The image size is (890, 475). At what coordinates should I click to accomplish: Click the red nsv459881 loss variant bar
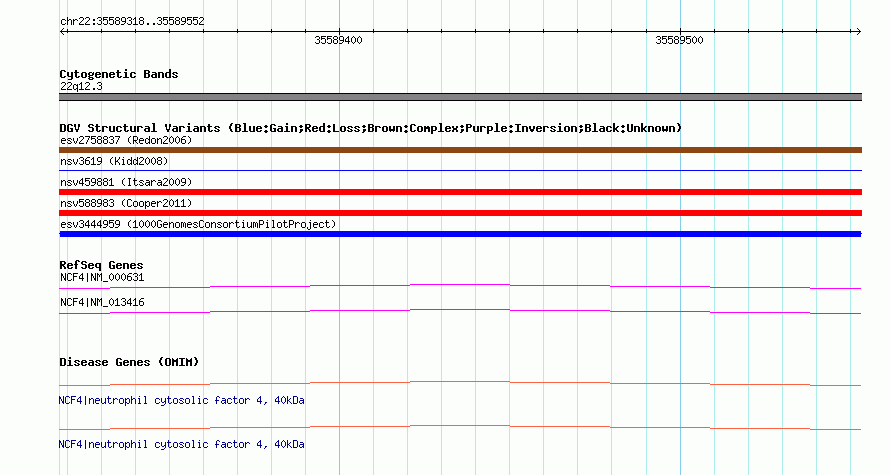pos(460,192)
